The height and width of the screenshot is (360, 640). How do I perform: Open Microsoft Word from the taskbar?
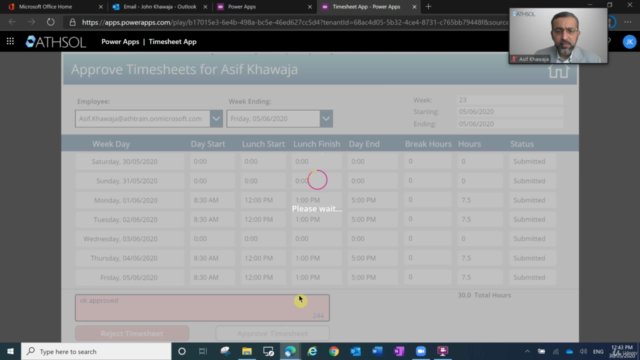click(377, 351)
